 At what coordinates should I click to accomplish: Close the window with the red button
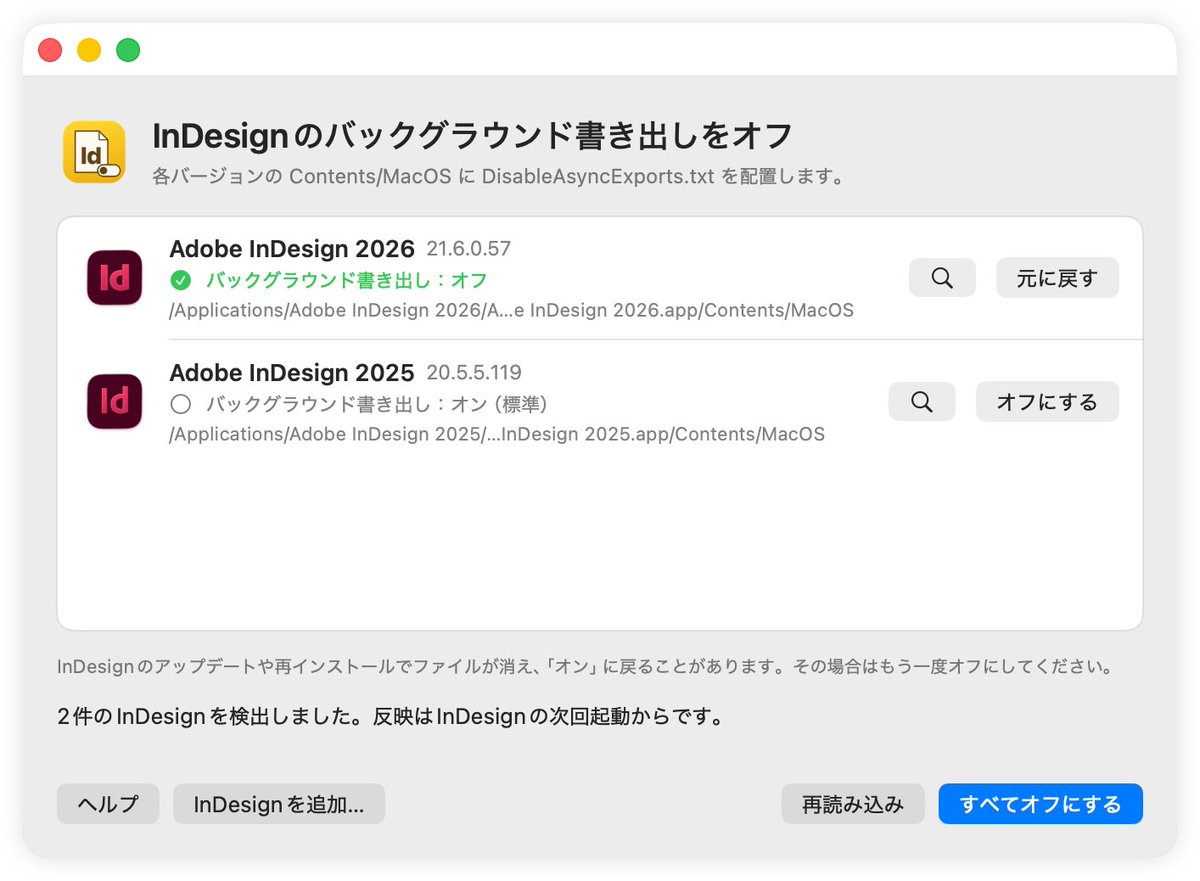(x=50, y=50)
